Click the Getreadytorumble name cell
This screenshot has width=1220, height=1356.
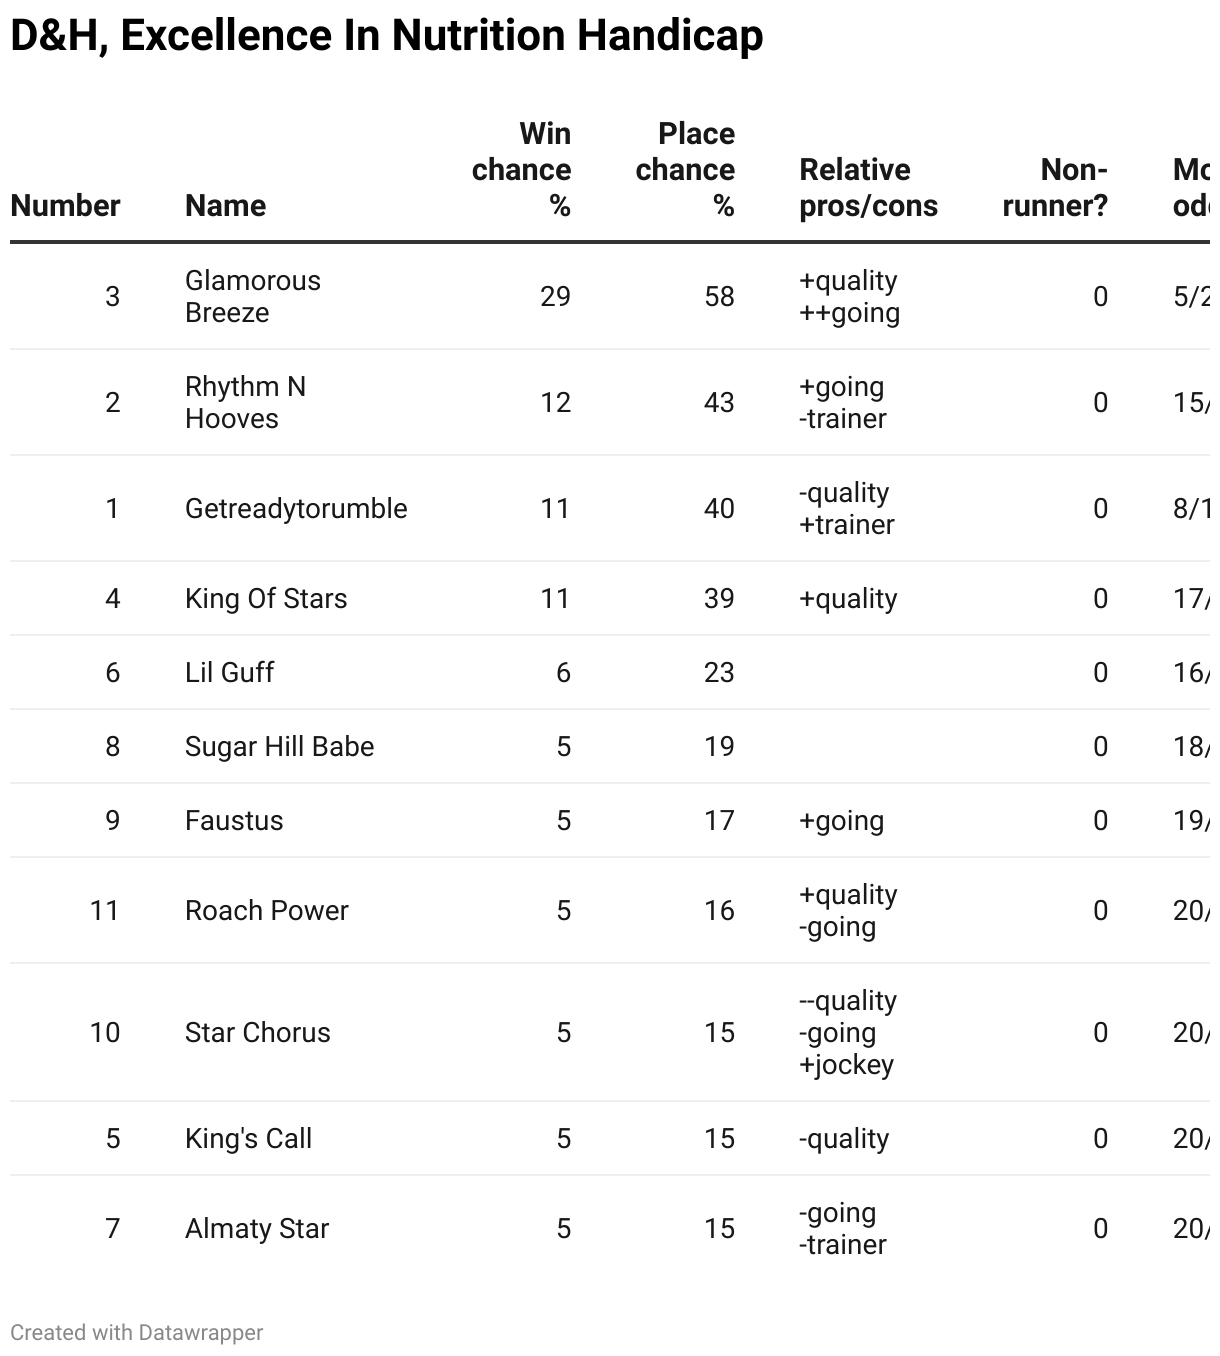click(296, 509)
